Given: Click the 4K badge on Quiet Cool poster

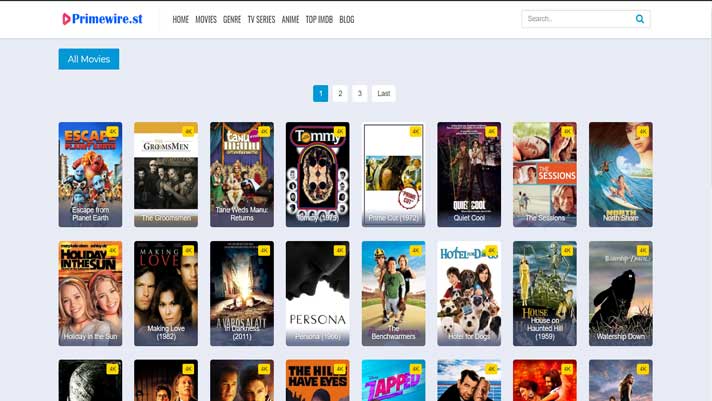Looking at the screenshot, I should tap(491, 132).
